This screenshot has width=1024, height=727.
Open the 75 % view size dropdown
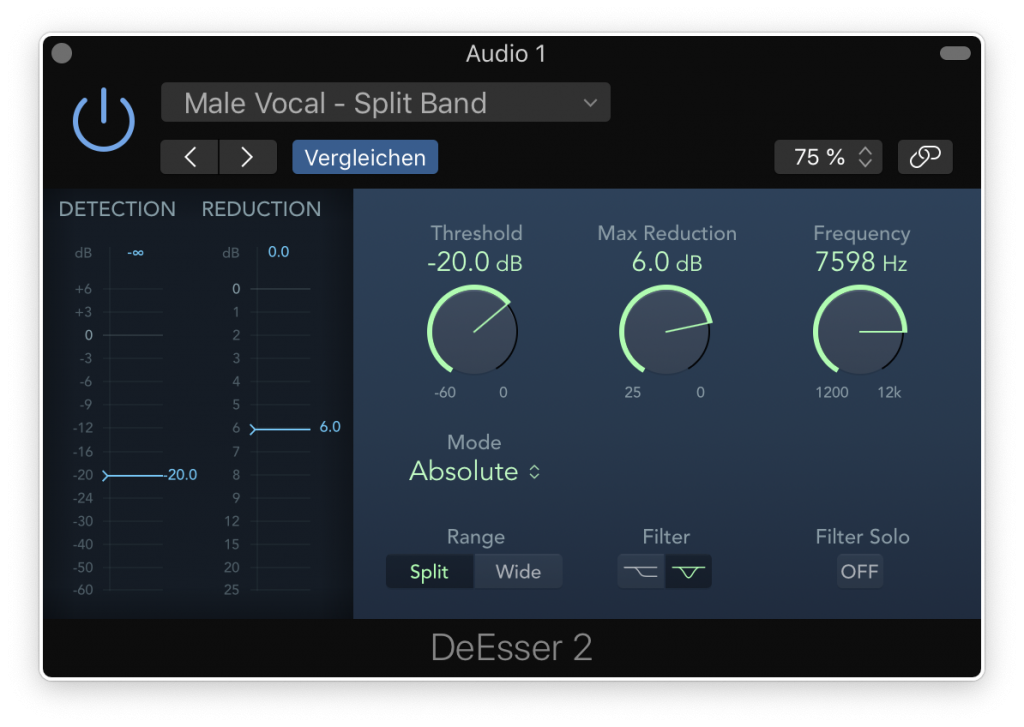828,157
